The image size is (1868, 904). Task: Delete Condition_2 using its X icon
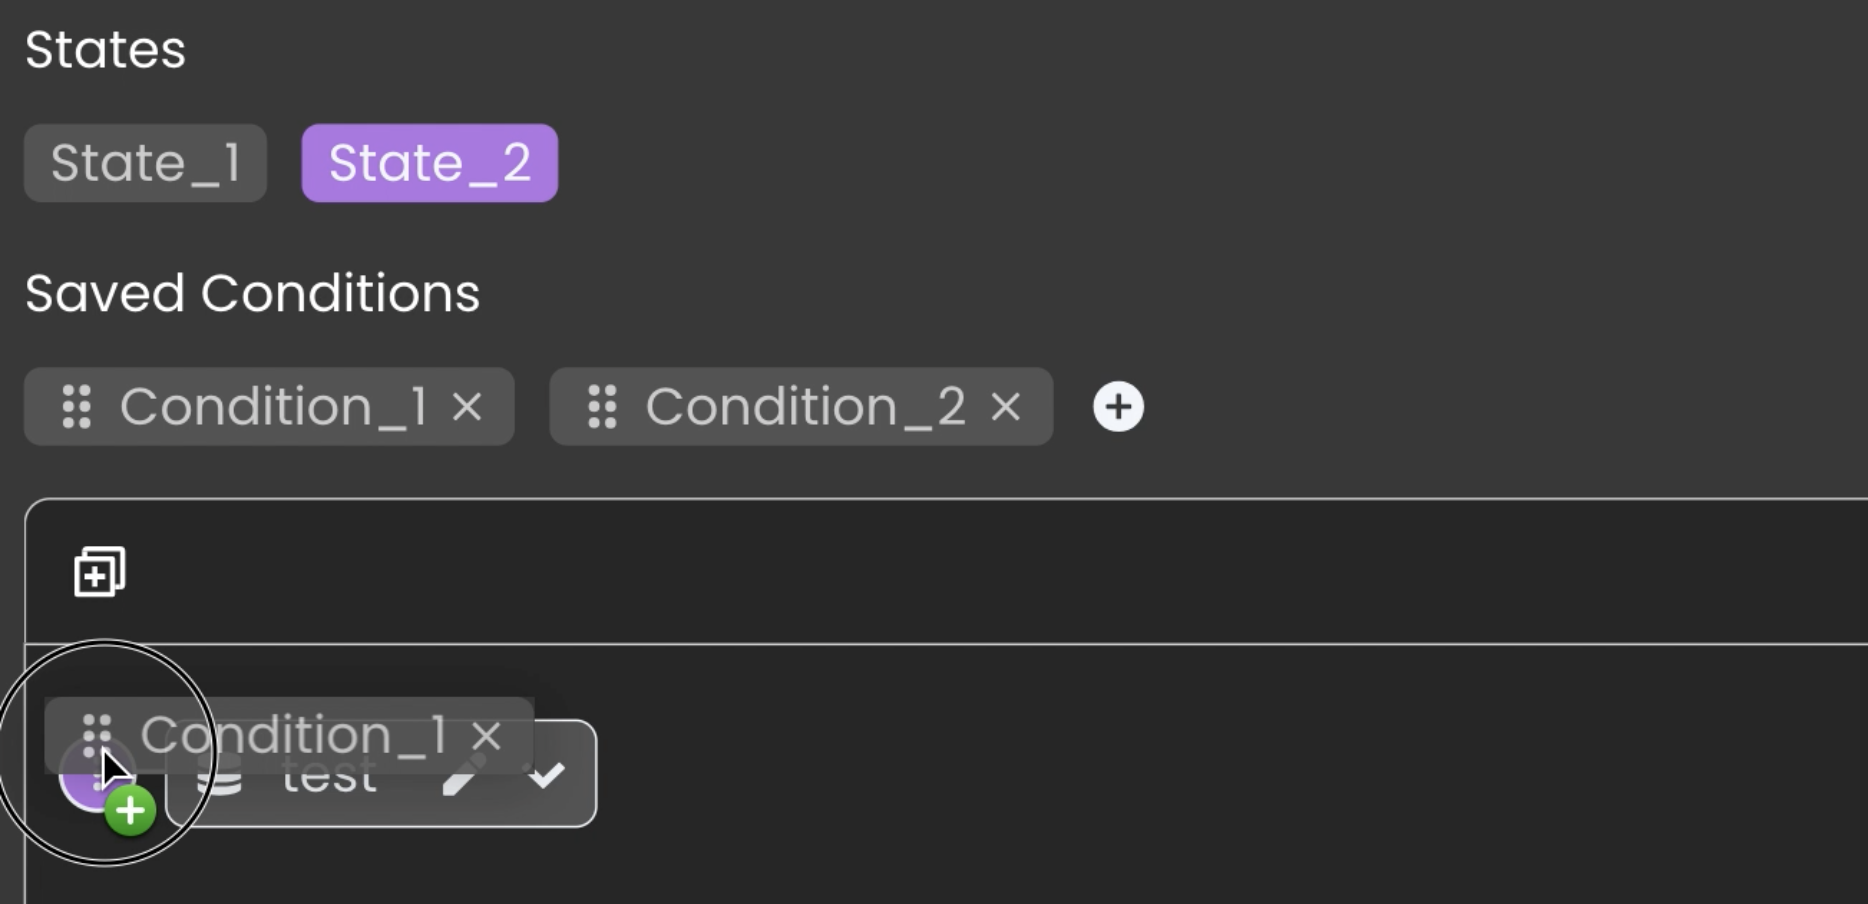coord(1005,407)
